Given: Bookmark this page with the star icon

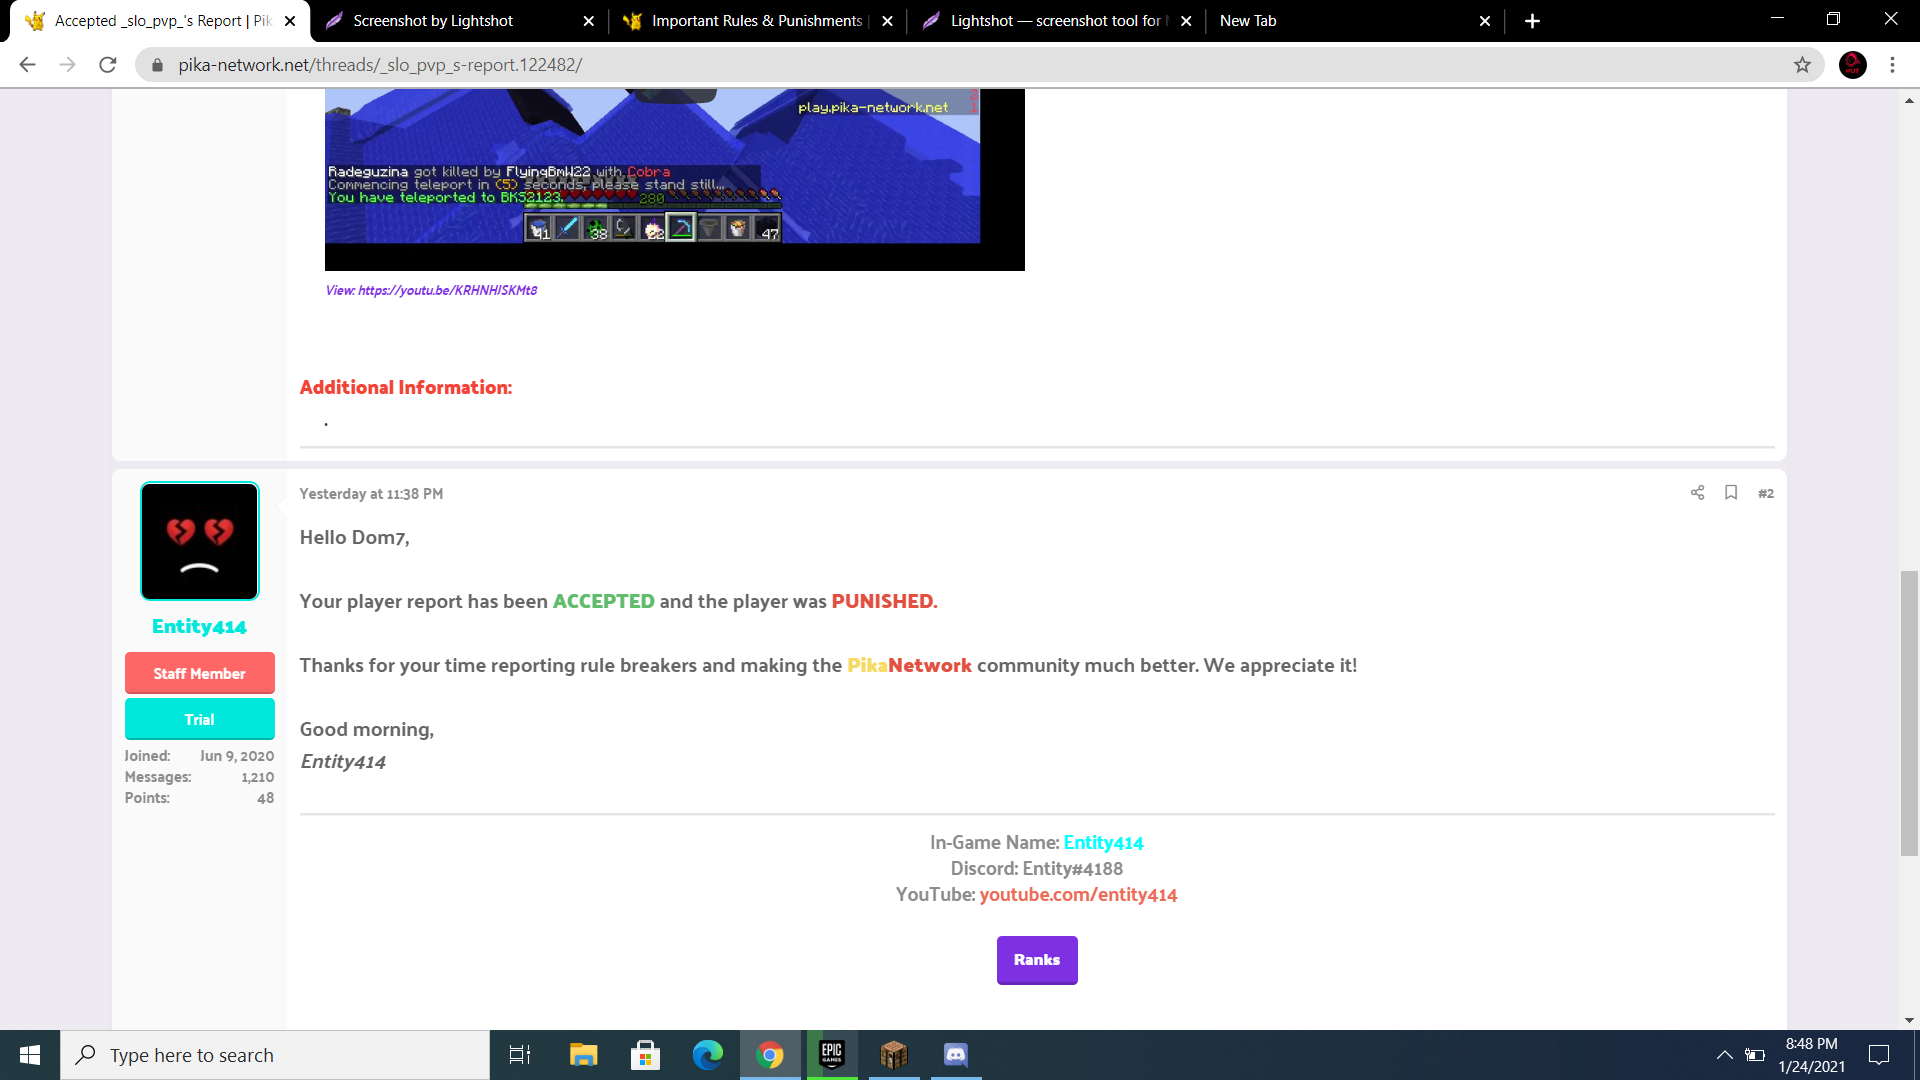Looking at the screenshot, I should point(1802,65).
